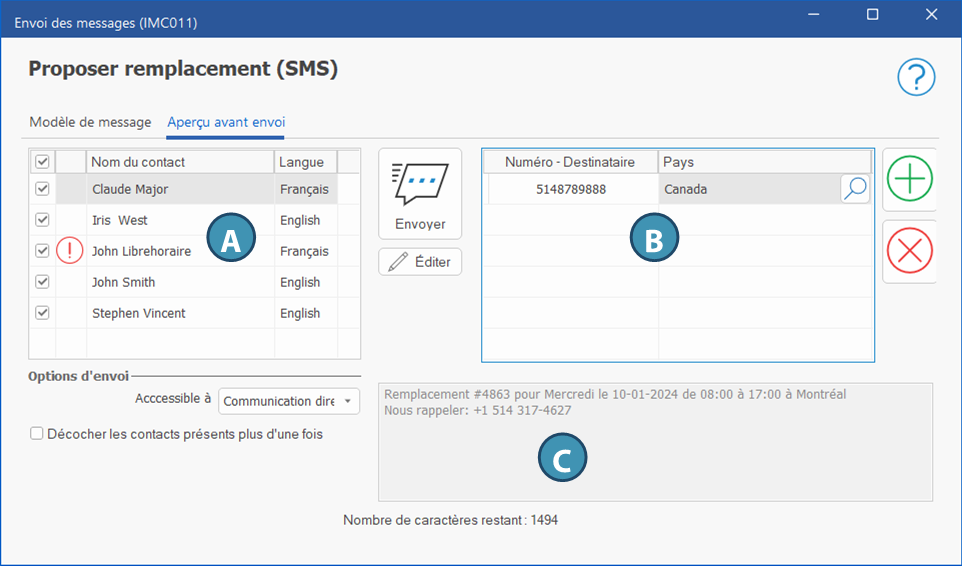Viewport: 962px width, 566px height.
Task: Click the Pays column header
Action: pyautogui.click(x=764, y=162)
